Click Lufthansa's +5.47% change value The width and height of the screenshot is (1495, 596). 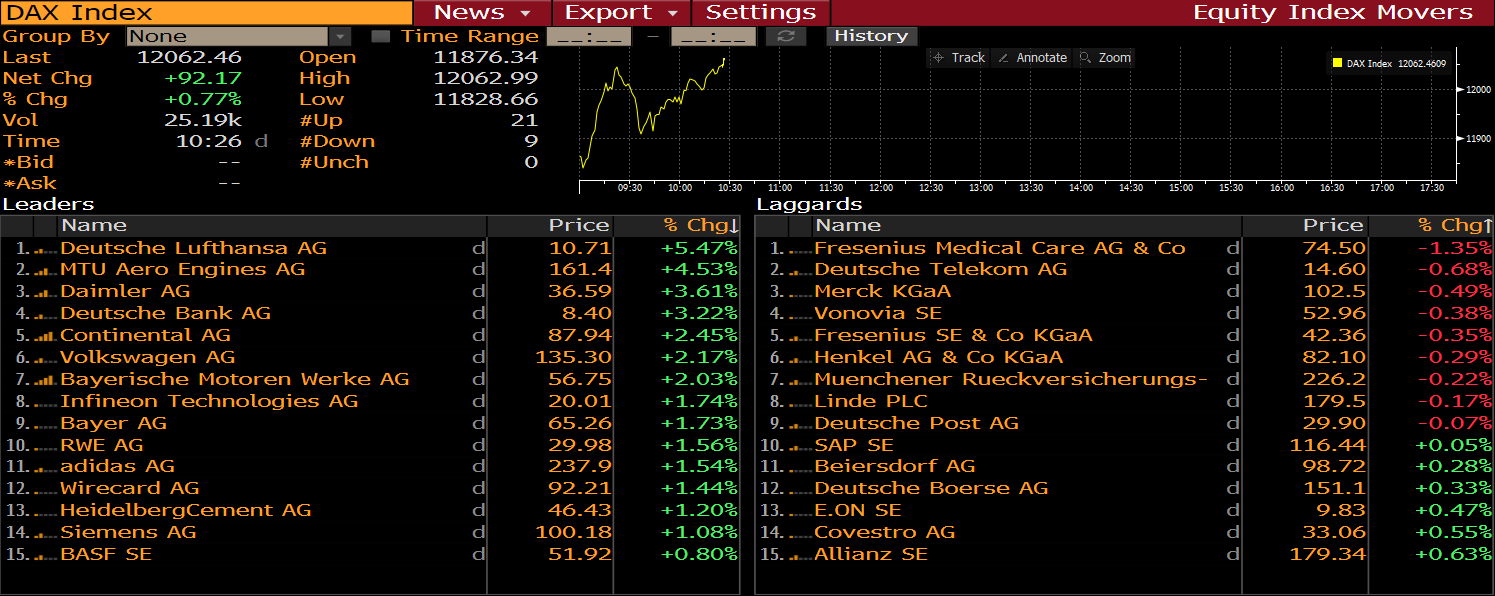click(699, 248)
